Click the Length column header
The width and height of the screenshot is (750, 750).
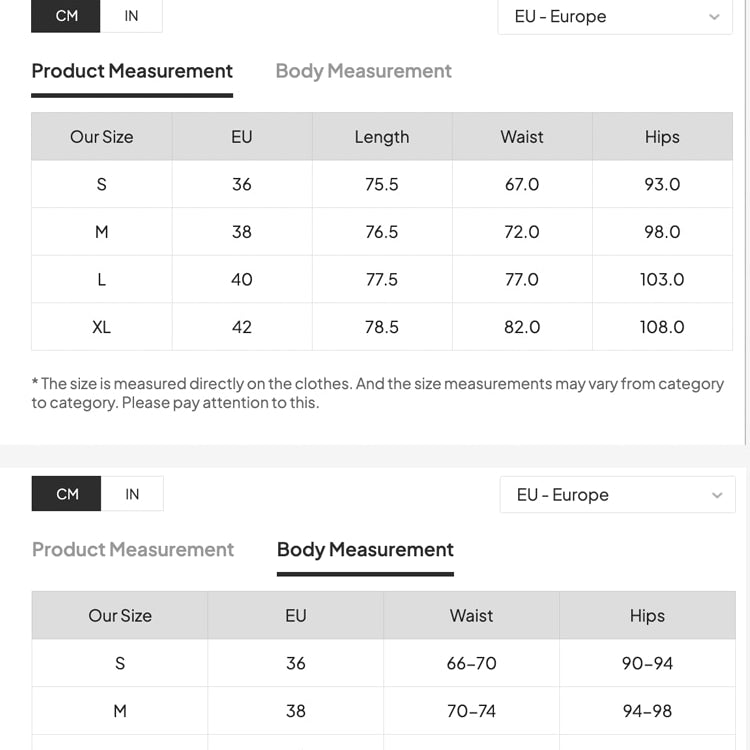(x=382, y=137)
